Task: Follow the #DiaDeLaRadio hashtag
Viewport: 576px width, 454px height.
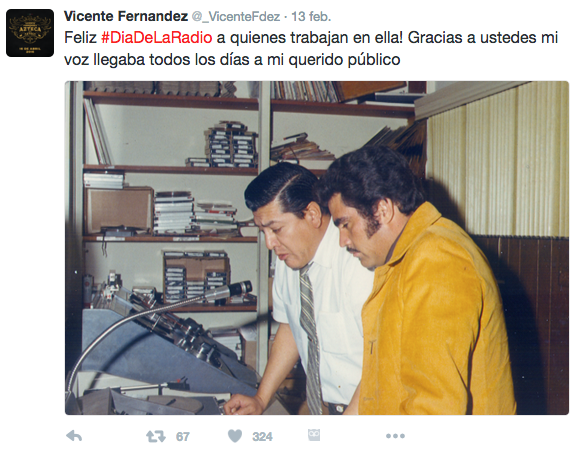Action: pyautogui.click(x=156, y=37)
